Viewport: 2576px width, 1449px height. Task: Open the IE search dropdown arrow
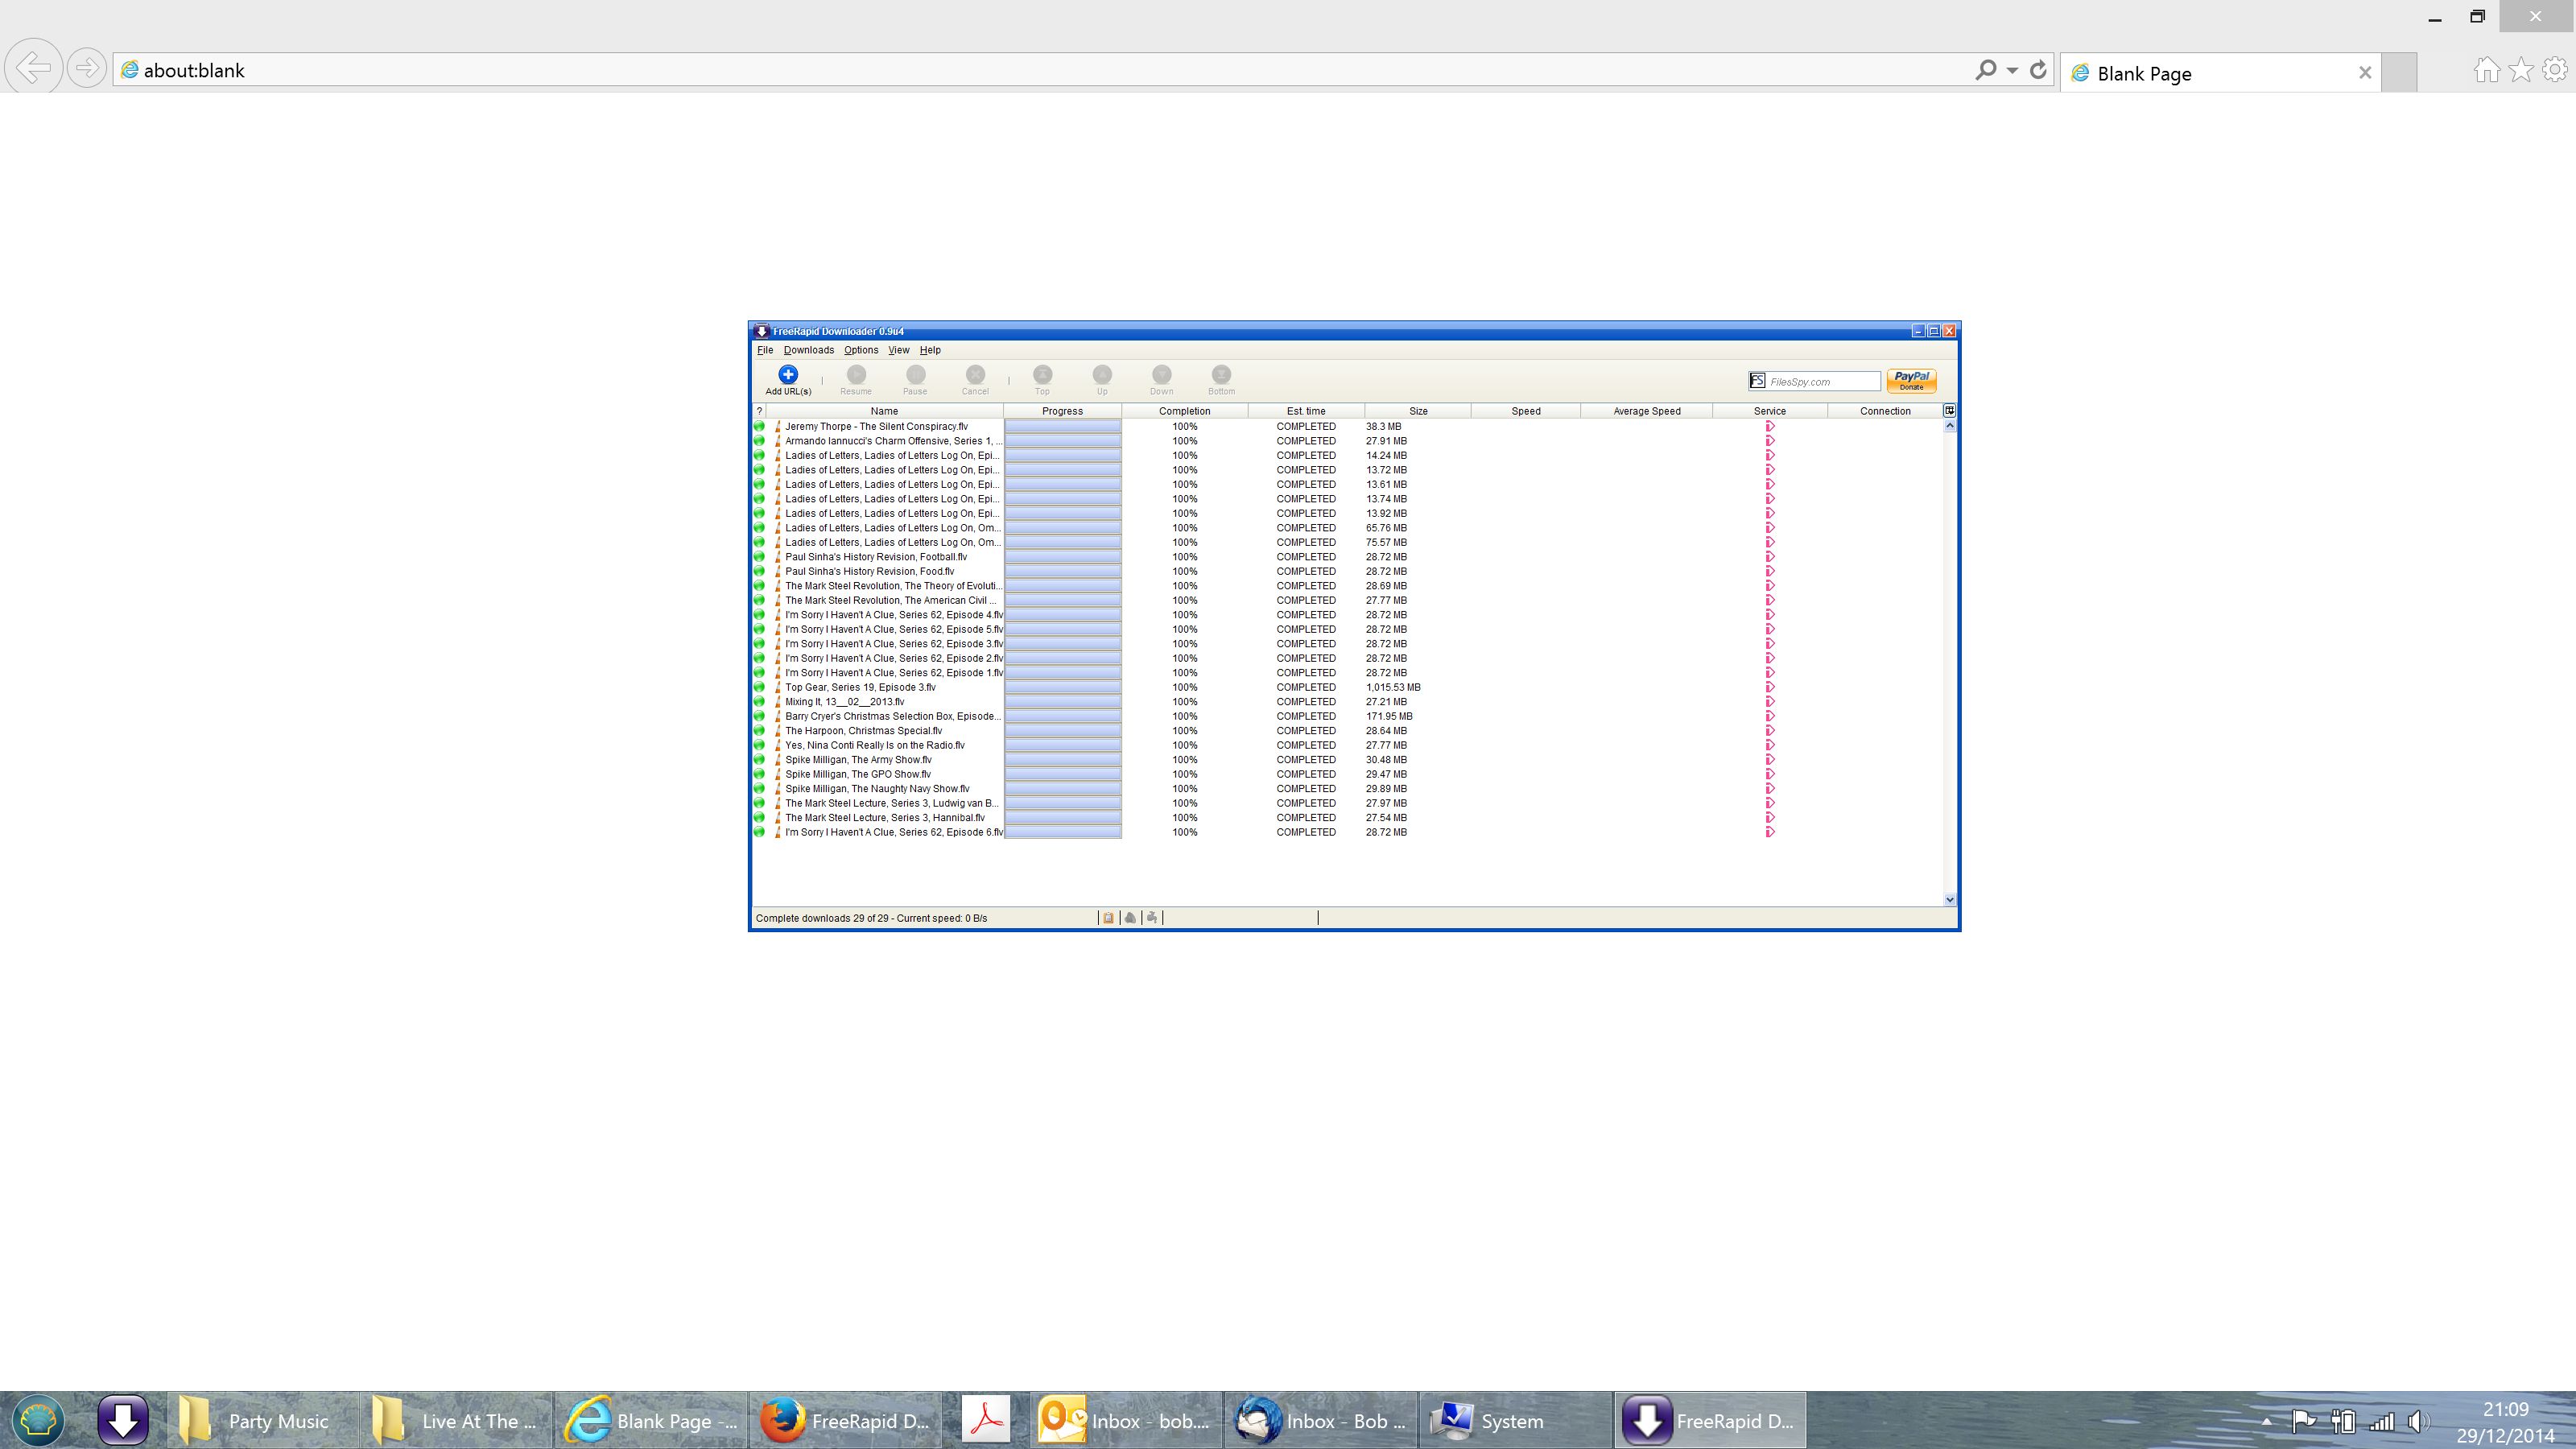coord(2012,70)
